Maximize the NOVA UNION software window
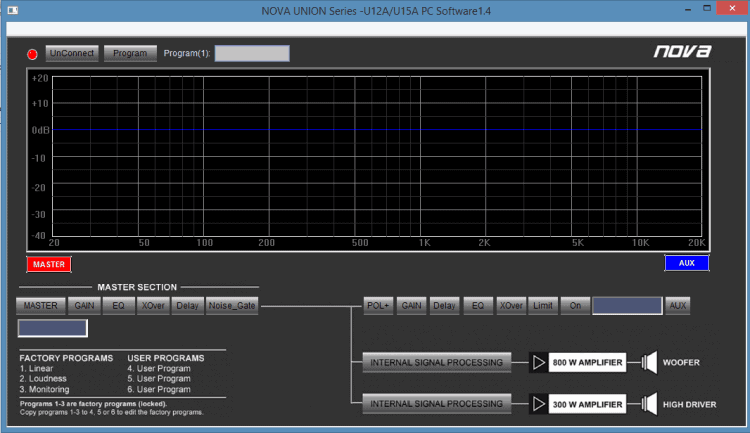750x433 pixels. (x=707, y=8)
